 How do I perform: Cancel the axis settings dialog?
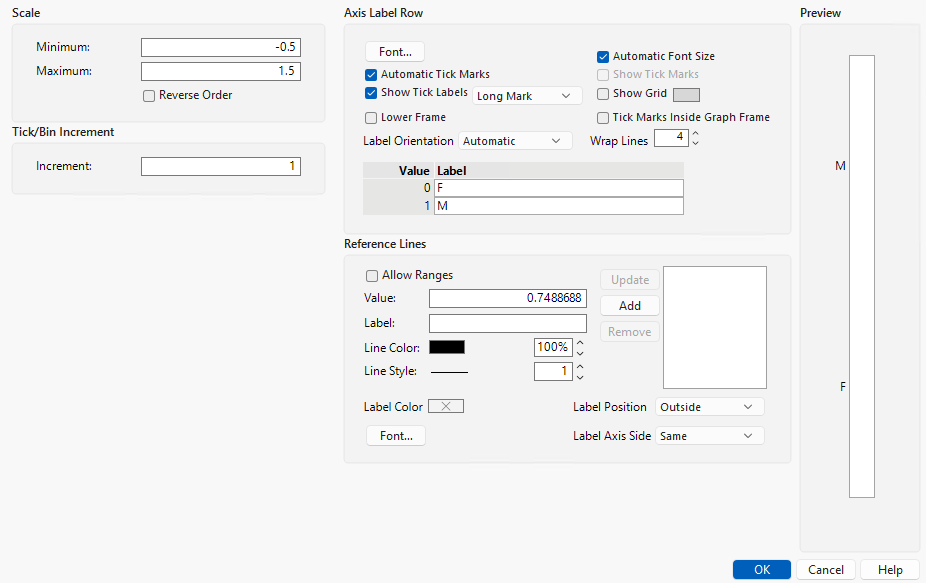825,569
